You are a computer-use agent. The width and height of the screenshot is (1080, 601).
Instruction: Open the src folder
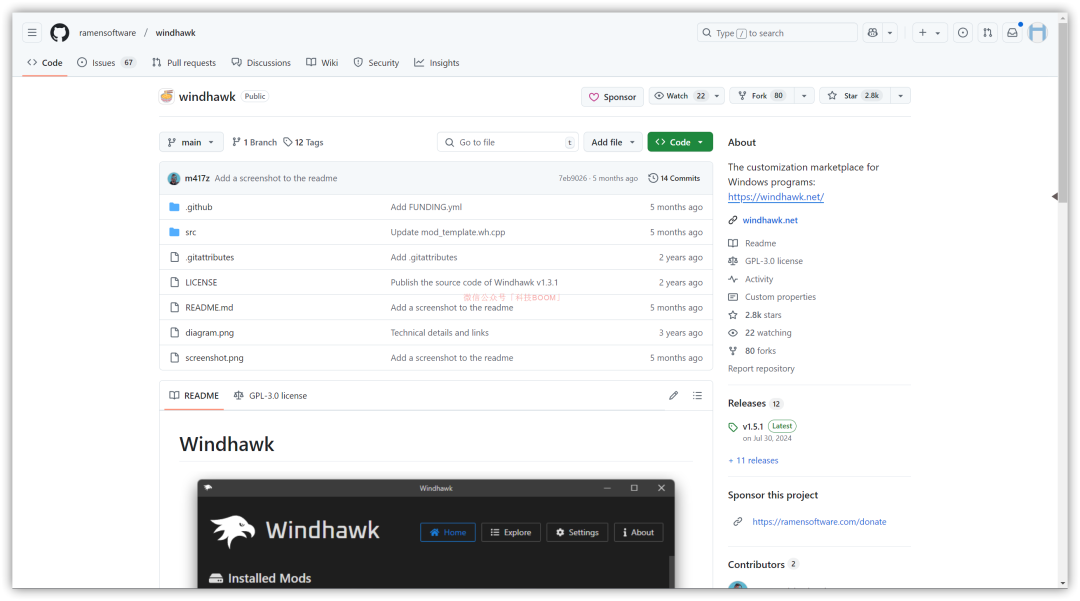[x=191, y=232]
